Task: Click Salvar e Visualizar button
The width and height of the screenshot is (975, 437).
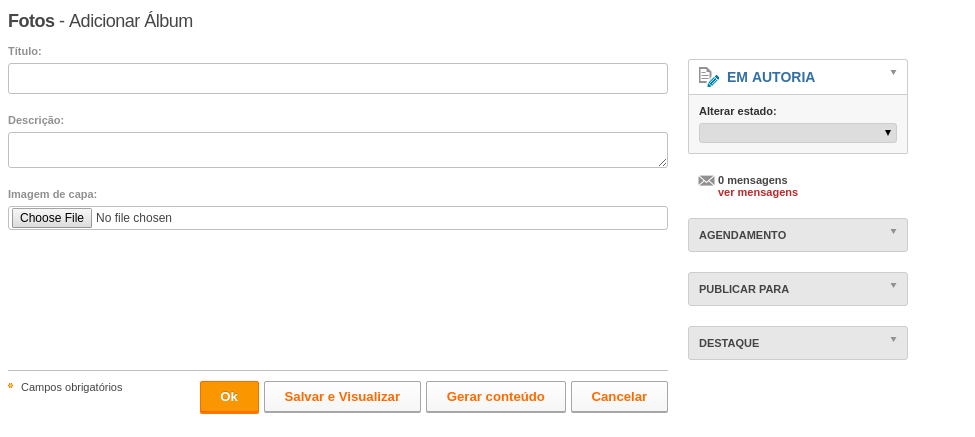Action: pos(343,397)
